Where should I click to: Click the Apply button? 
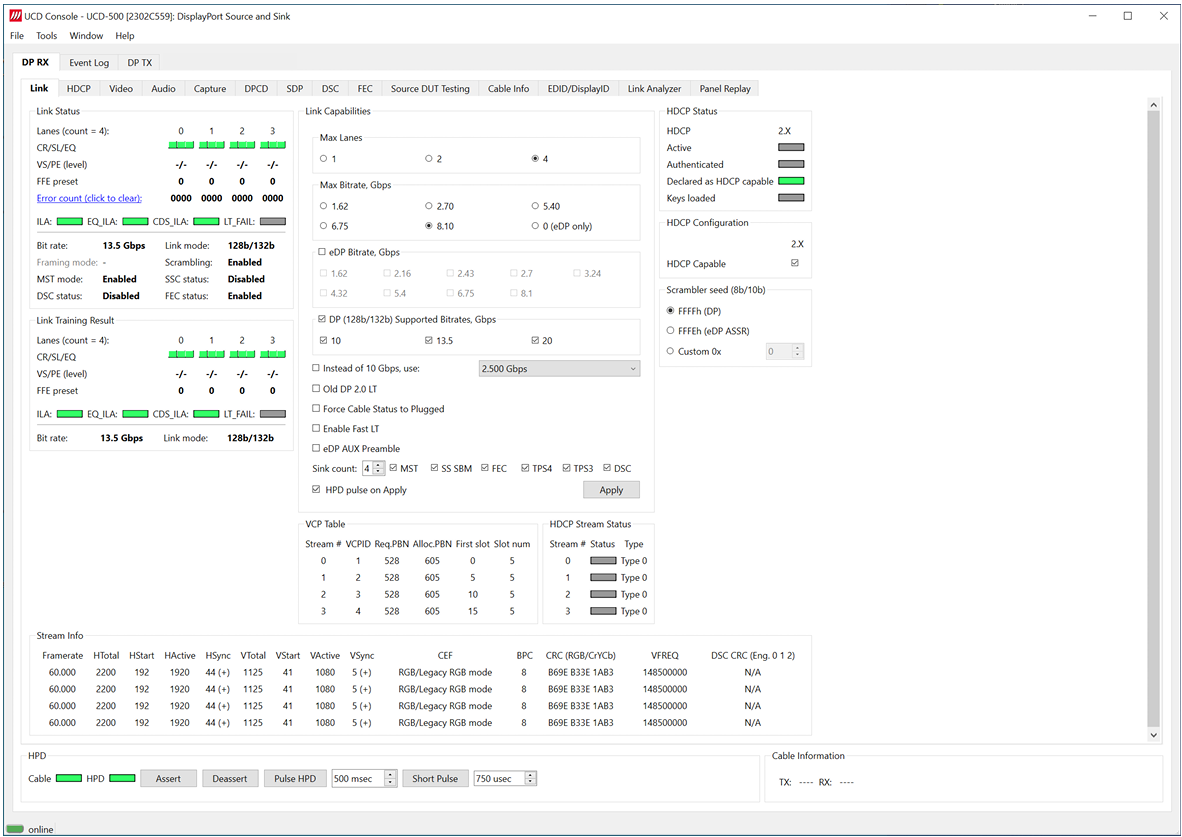pyautogui.click(x=611, y=489)
